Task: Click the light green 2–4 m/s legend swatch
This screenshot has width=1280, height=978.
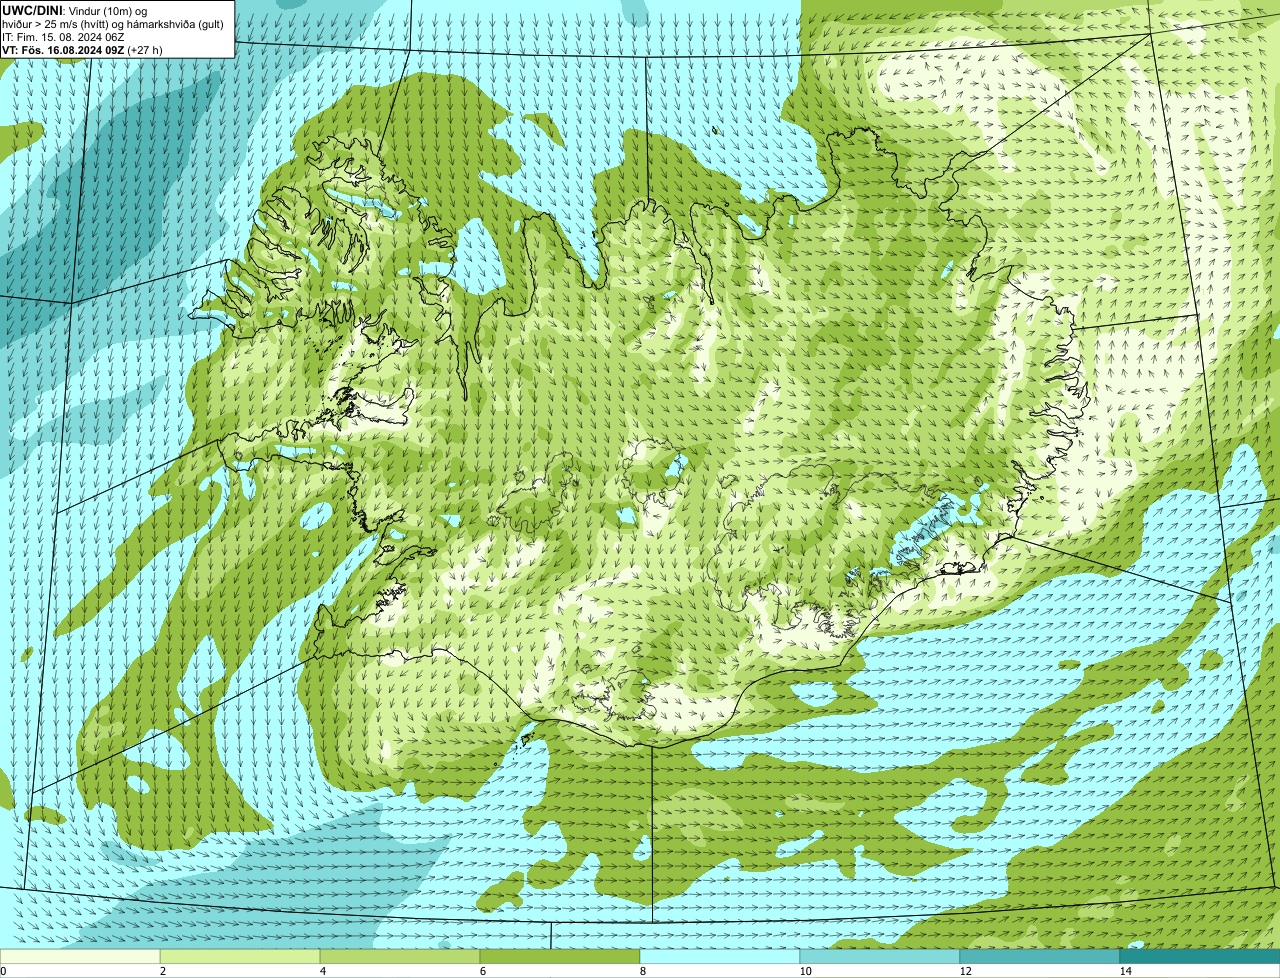Action: [x=240, y=956]
